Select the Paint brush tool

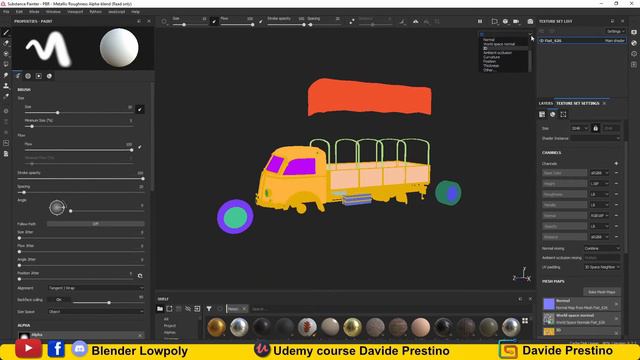pyautogui.click(x=6, y=33)
